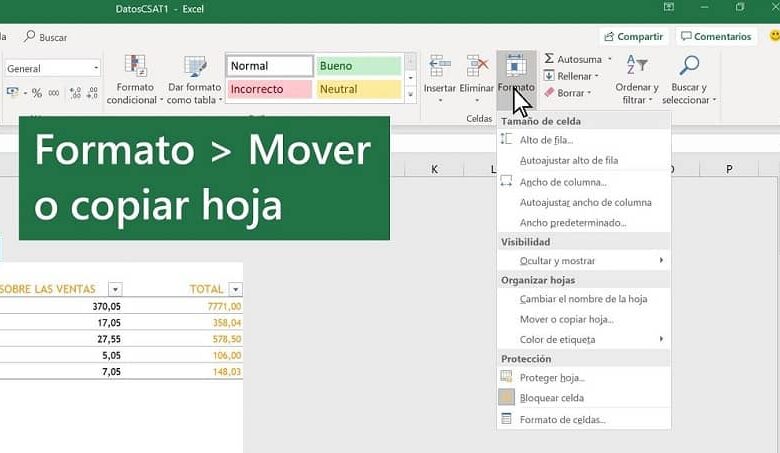
Task: Click the Dar formato como tabla icon
Action: (195, 67)
